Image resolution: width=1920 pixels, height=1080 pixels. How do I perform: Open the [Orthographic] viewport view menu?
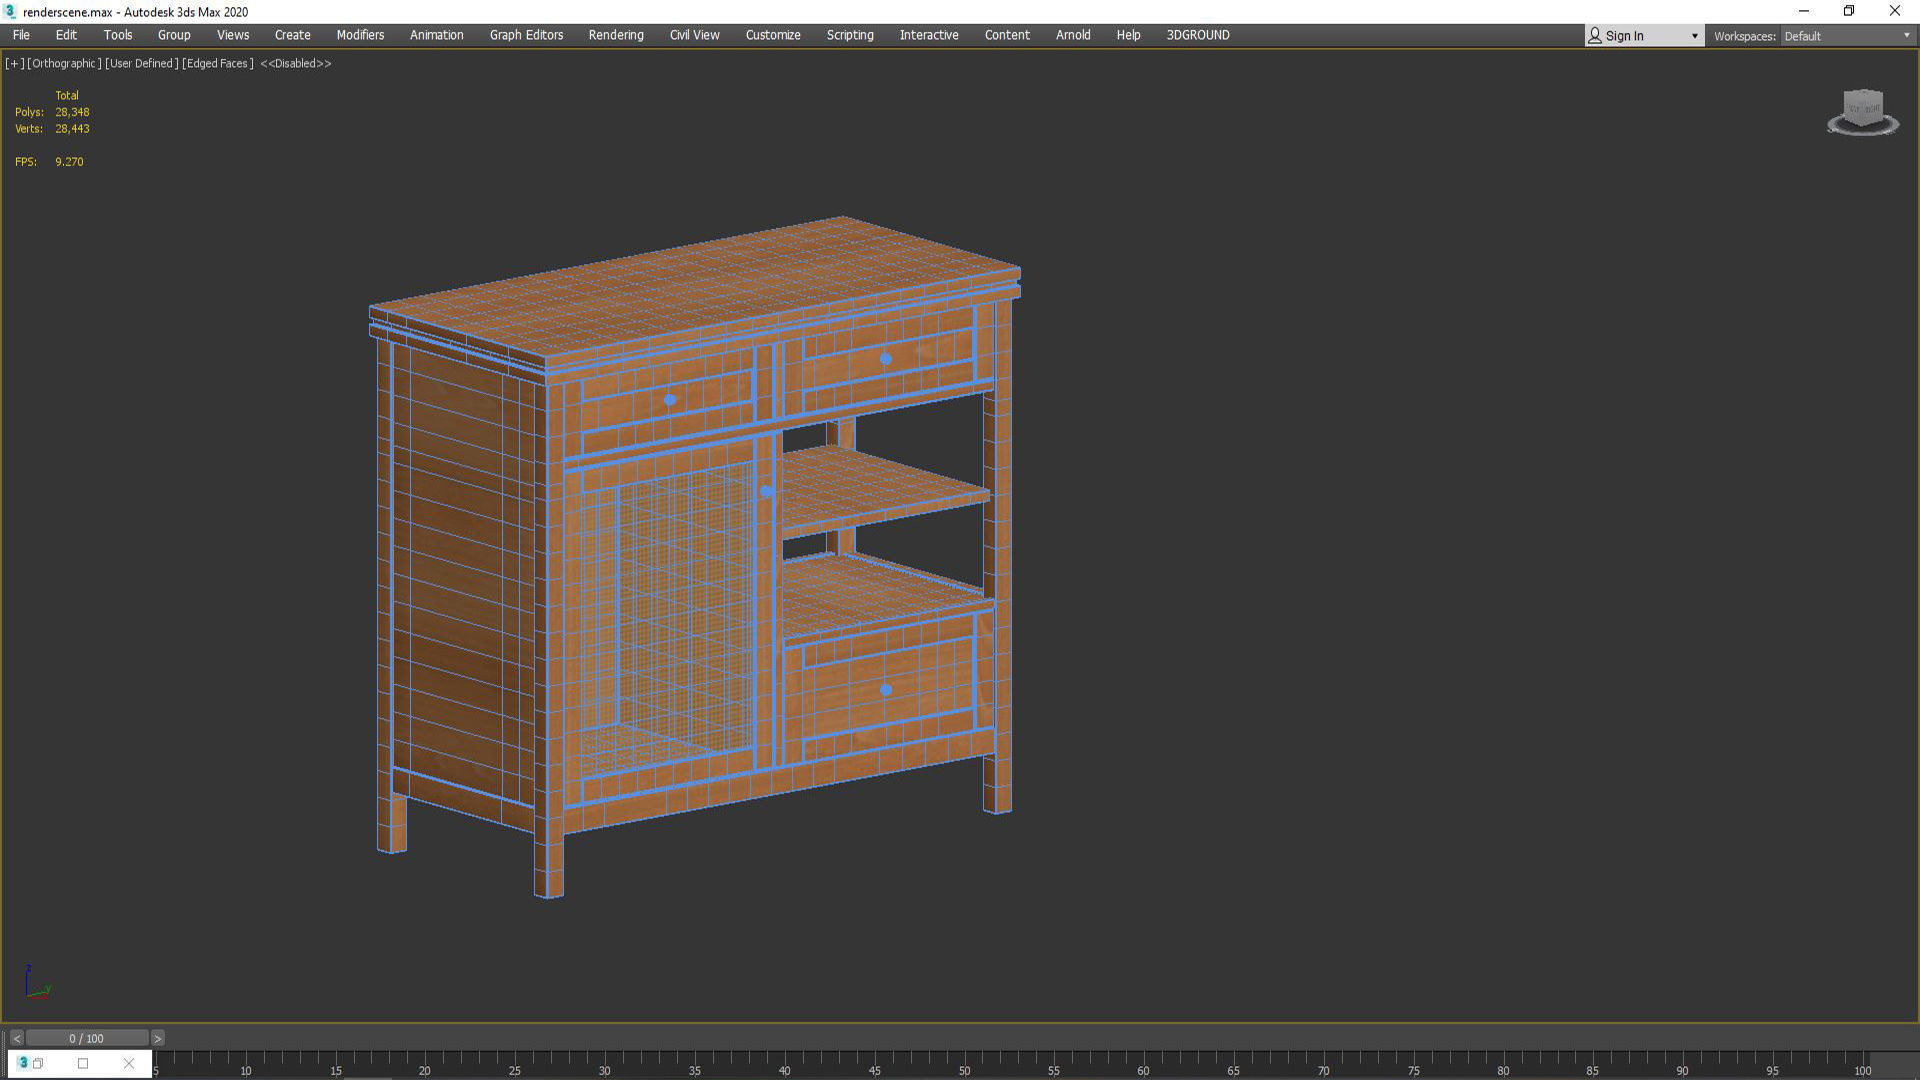click(64, 63)
